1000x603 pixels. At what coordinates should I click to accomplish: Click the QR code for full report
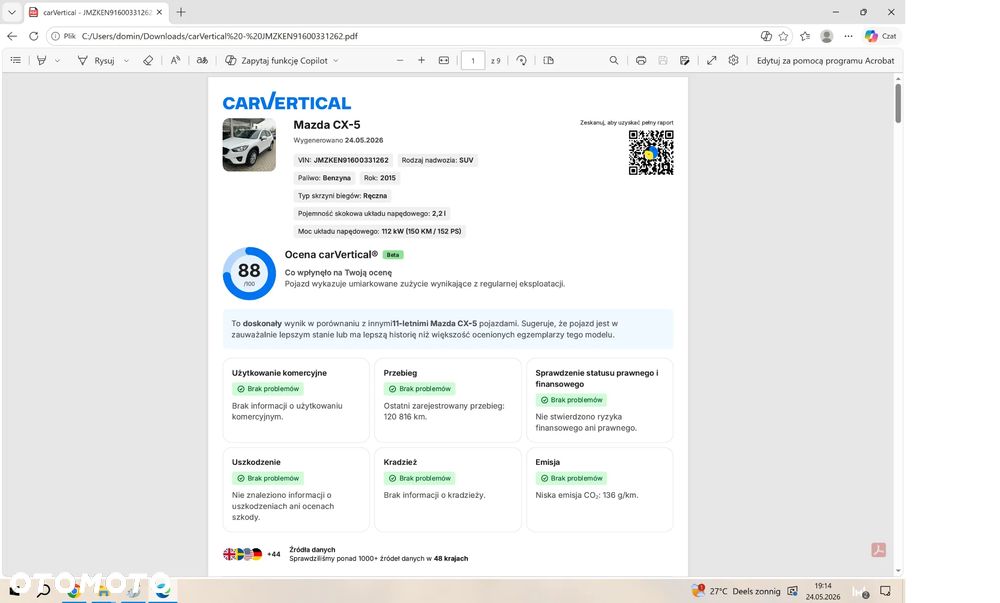(651, 152)
